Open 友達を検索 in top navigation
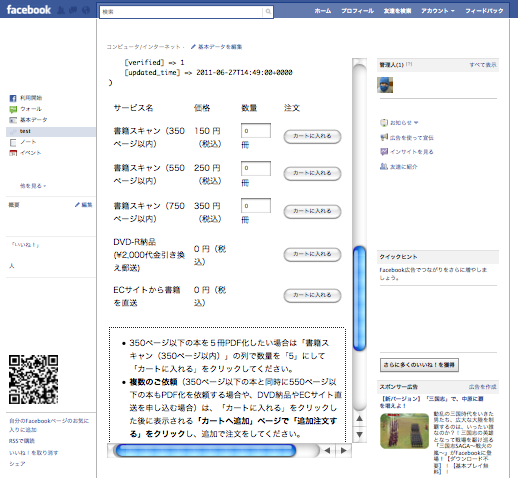The height and width of the screenshot is (478, 518). pyautogui.click(x=397, y=11)
